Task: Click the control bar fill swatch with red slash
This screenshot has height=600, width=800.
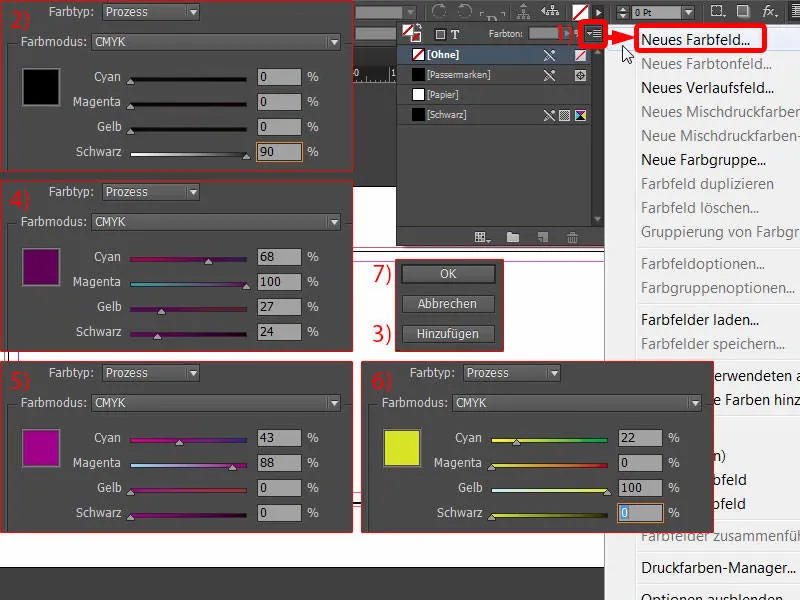Action: point(580,11)
